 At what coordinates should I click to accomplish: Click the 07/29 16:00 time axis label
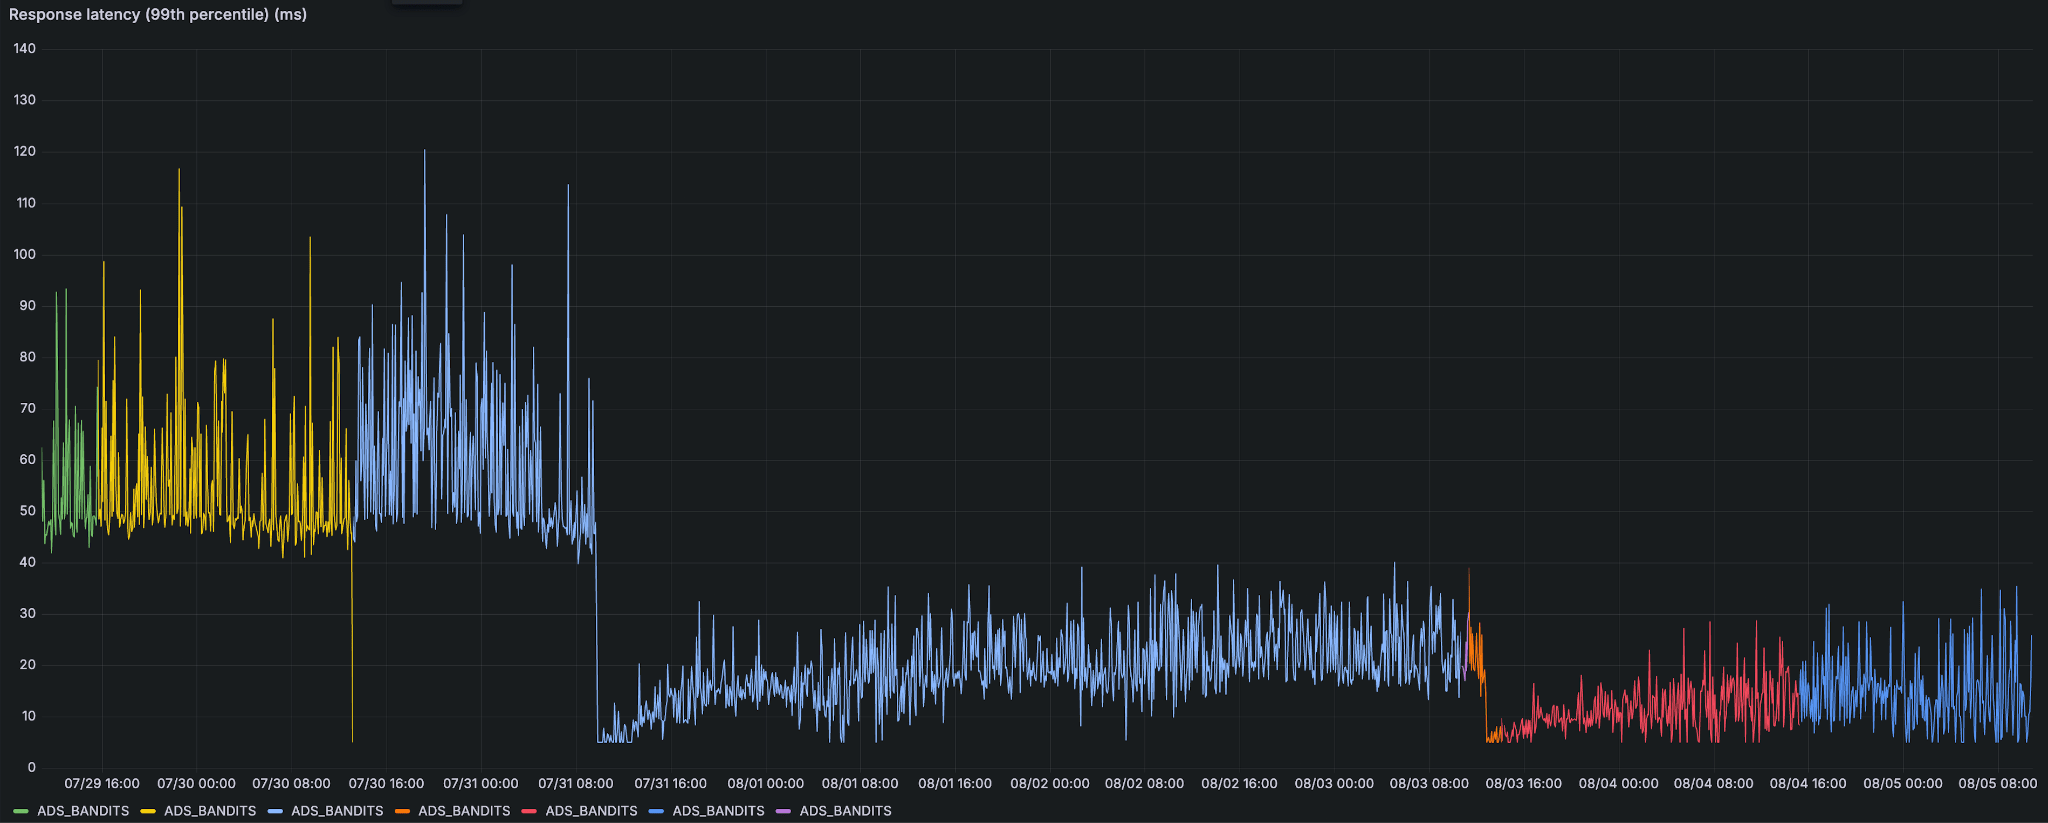coord(102,784)
